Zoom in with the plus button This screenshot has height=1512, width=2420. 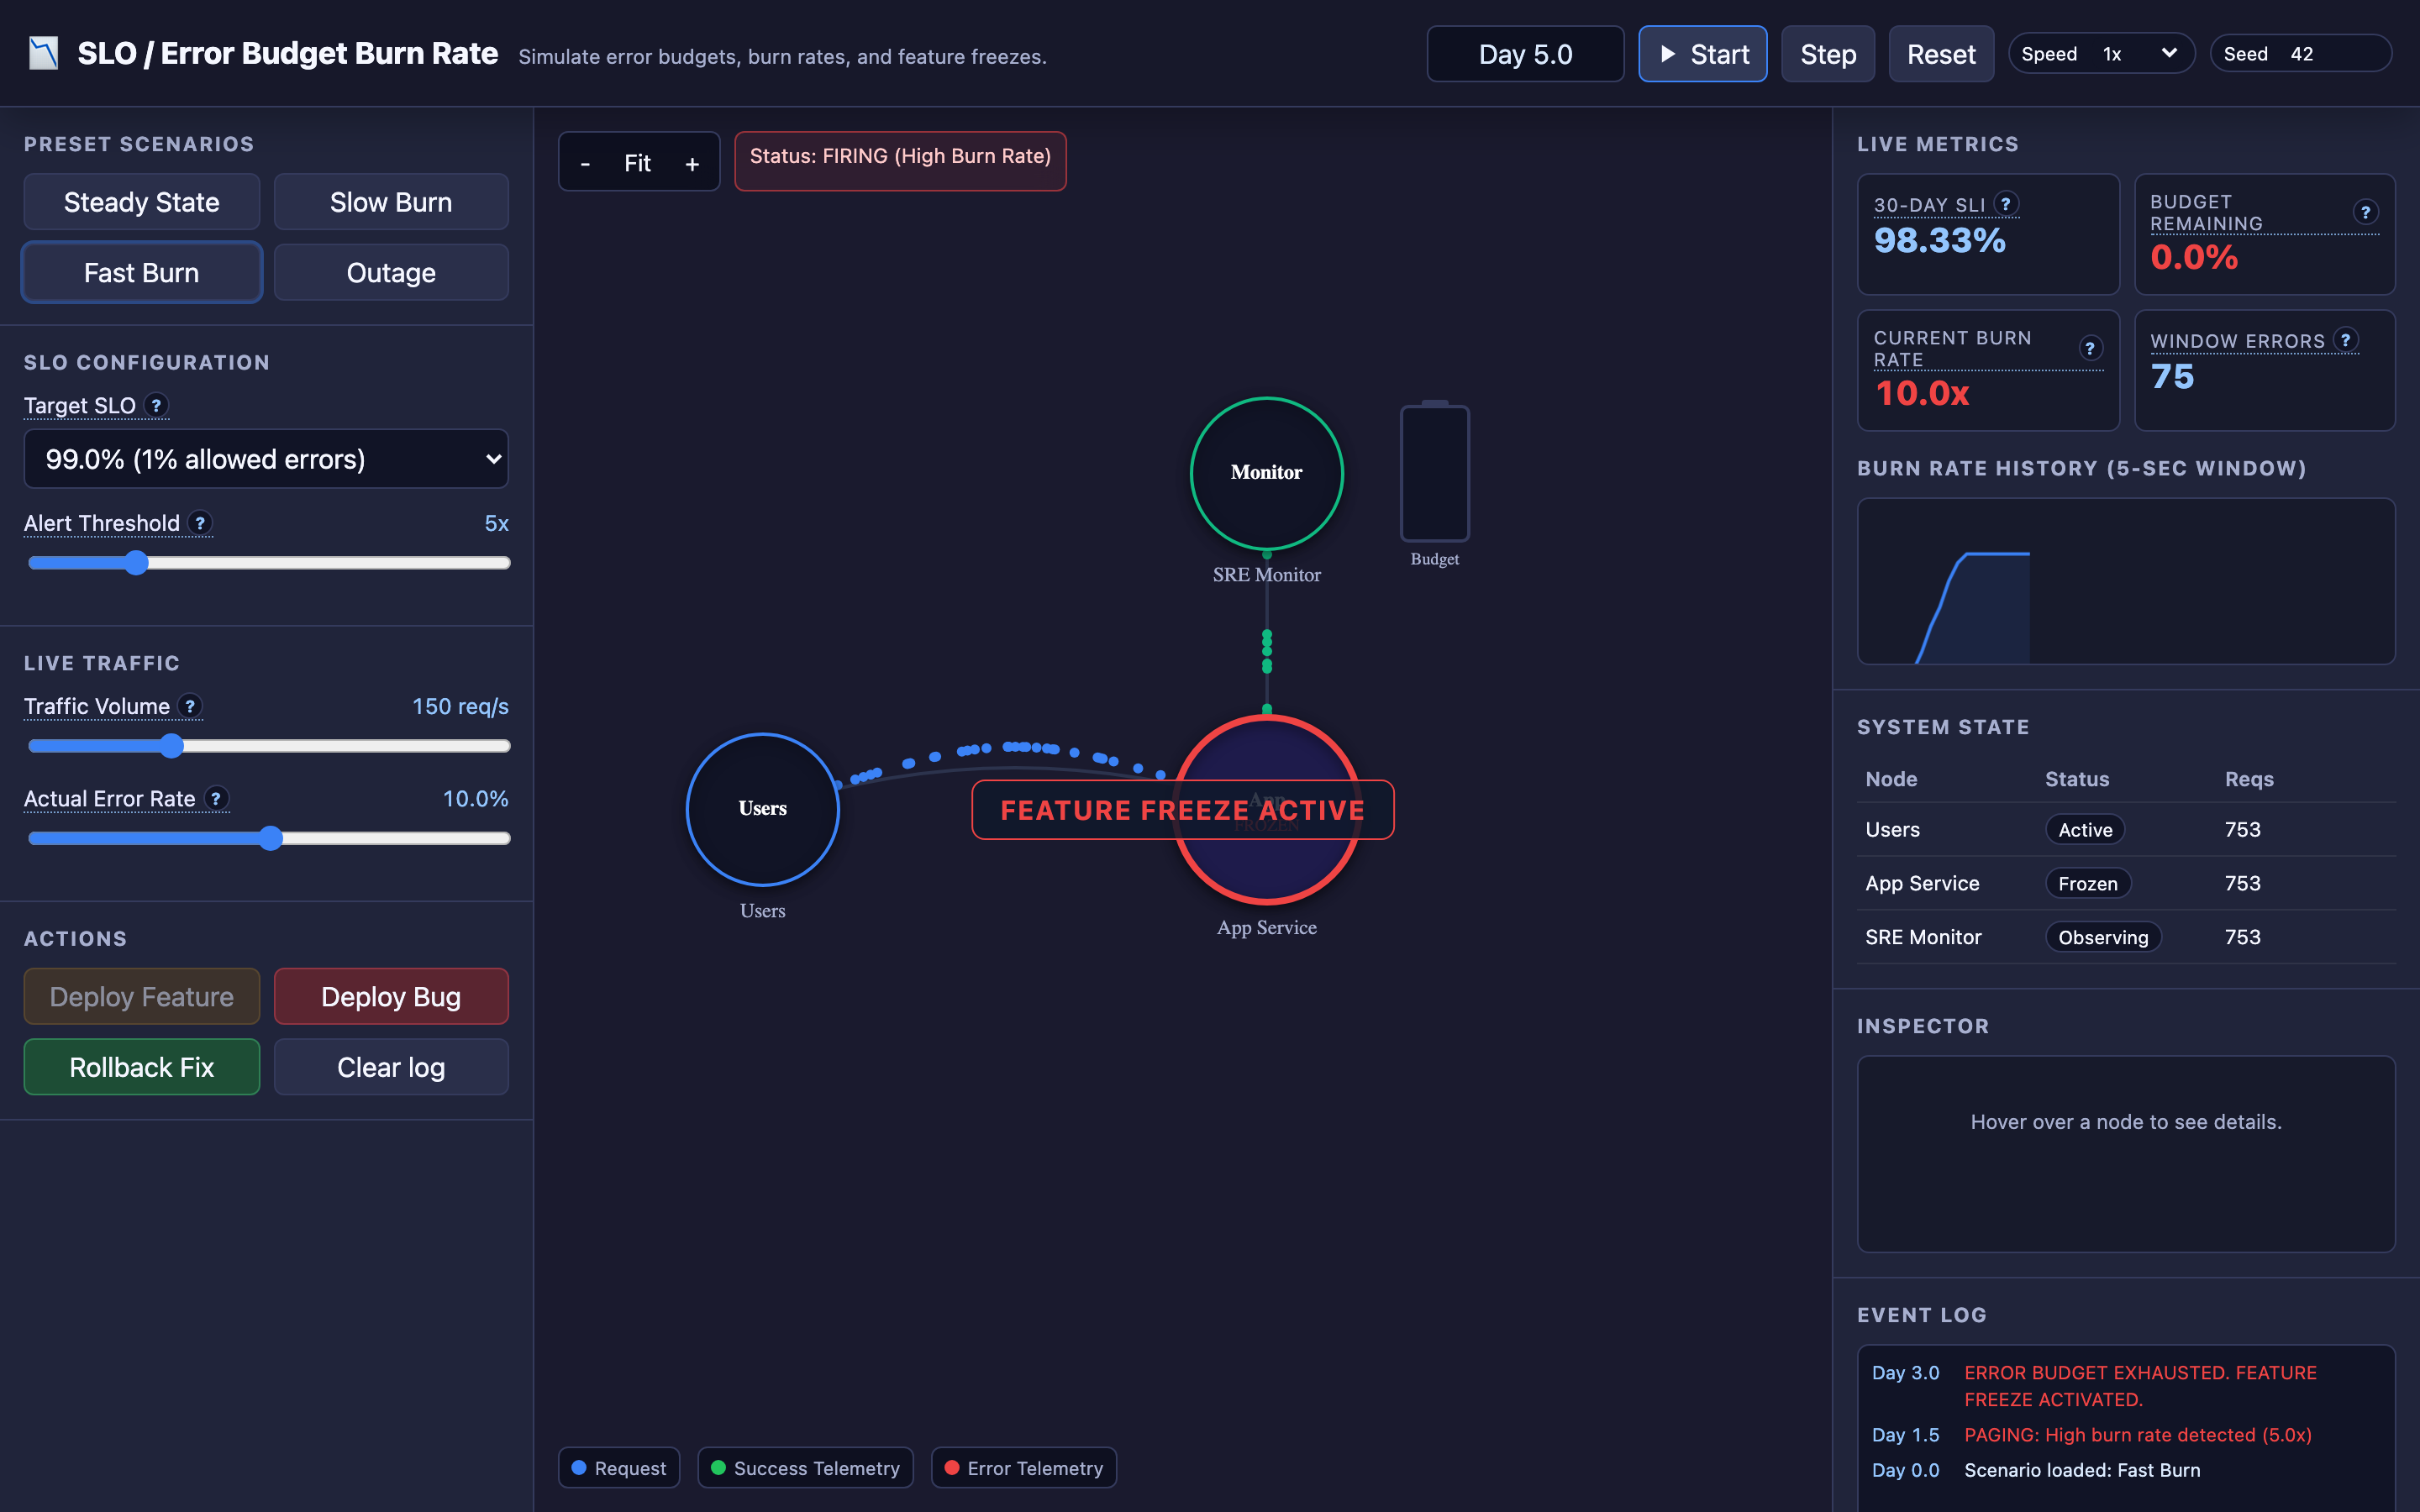[x=692, y=163]
